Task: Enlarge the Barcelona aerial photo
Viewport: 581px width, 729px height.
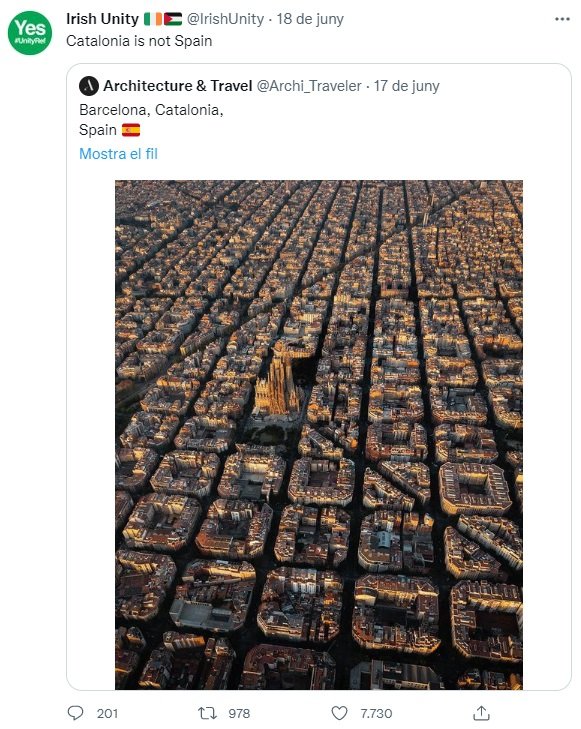Action: click(319, 435)
